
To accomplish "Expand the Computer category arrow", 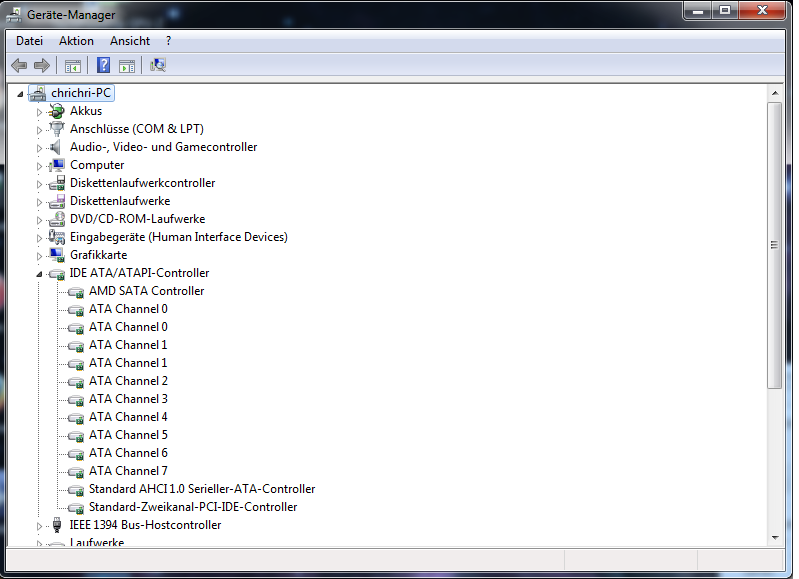I will point(39,166).
